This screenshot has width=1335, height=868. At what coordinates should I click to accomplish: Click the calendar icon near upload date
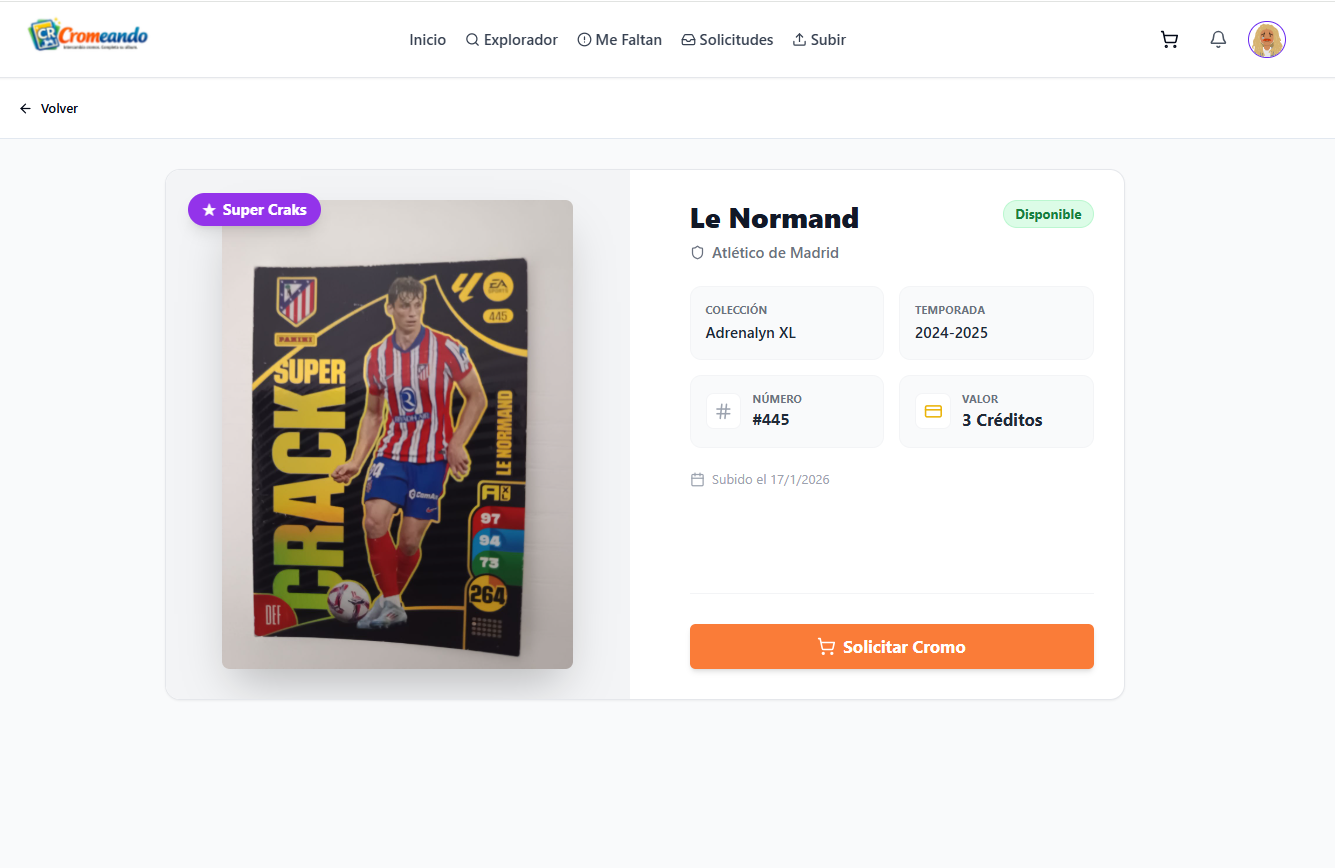click(x=698, y=480)
